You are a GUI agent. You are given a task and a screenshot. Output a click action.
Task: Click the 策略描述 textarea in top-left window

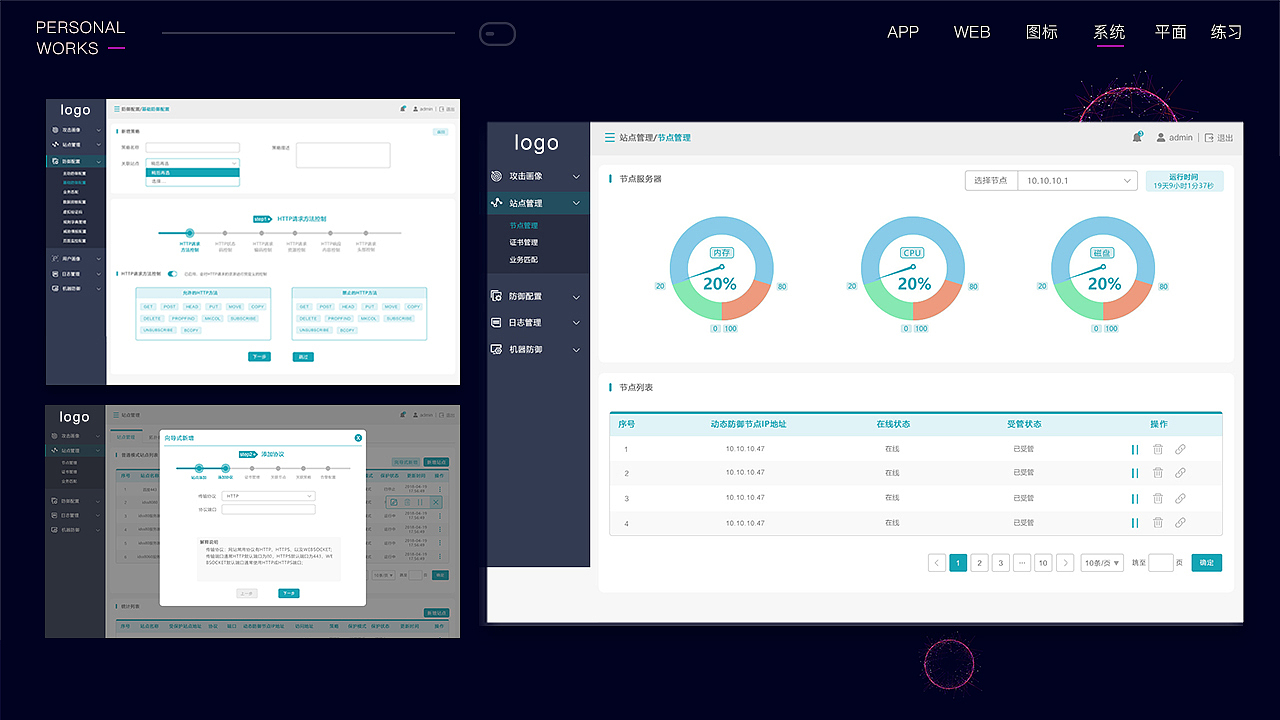tap(343, 155)
